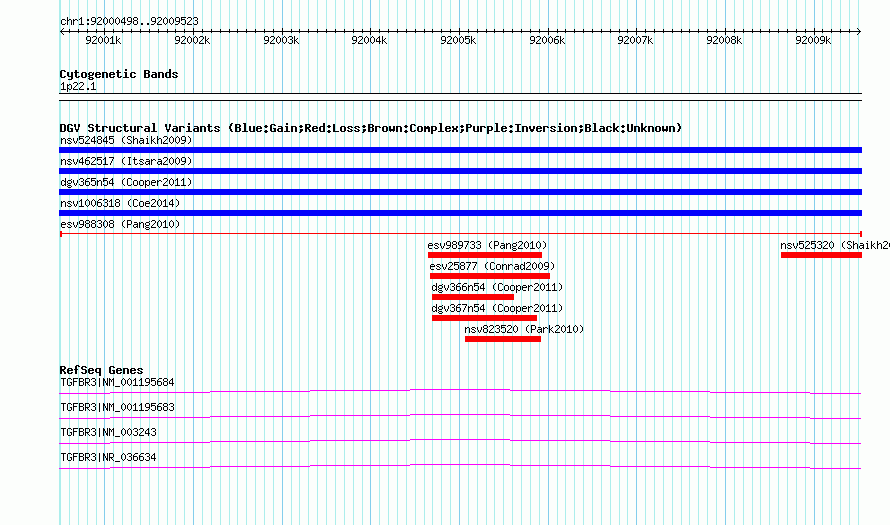The image size is (890, 525).
Task: Click the TGFBR3|NM_001195683 gene label
Action: (117, 408)
